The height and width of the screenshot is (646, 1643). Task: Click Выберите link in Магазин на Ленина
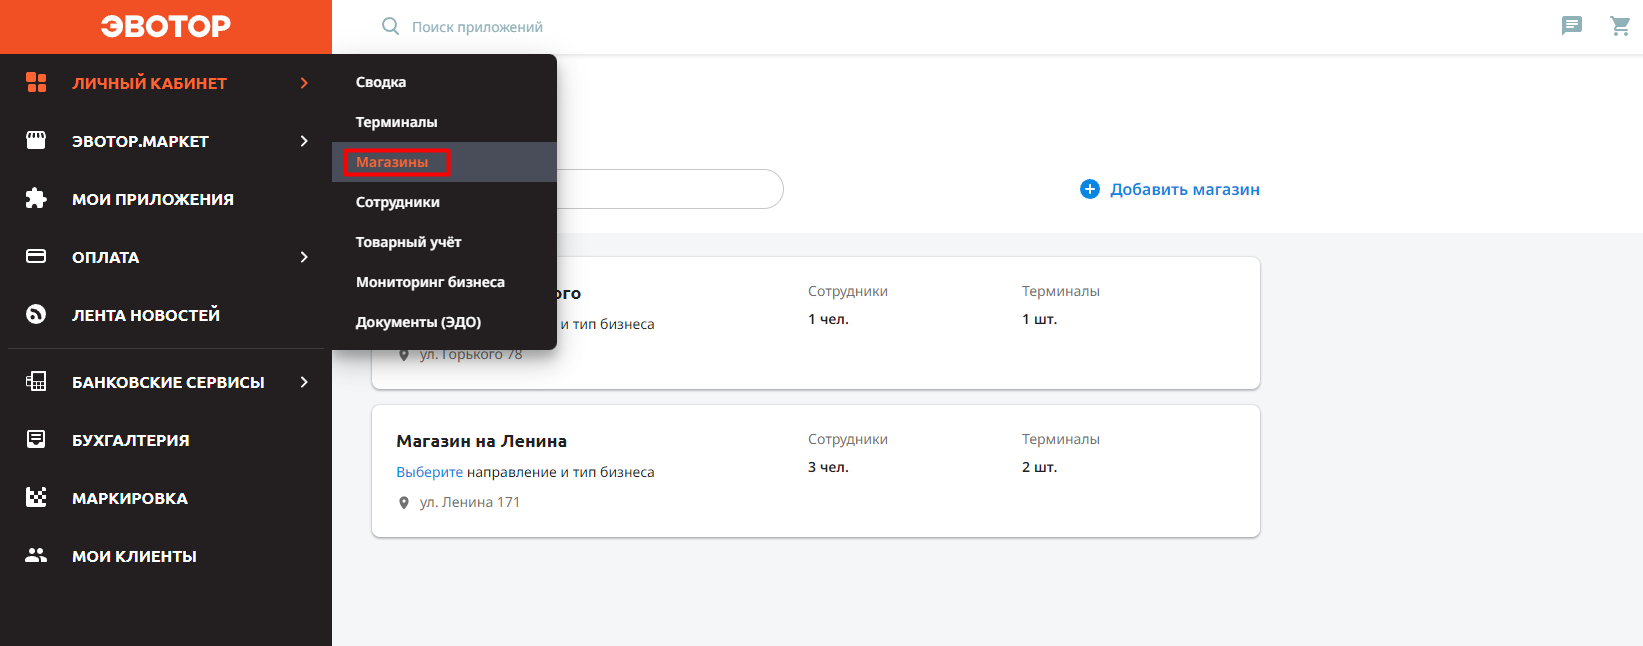coord(430,472)
